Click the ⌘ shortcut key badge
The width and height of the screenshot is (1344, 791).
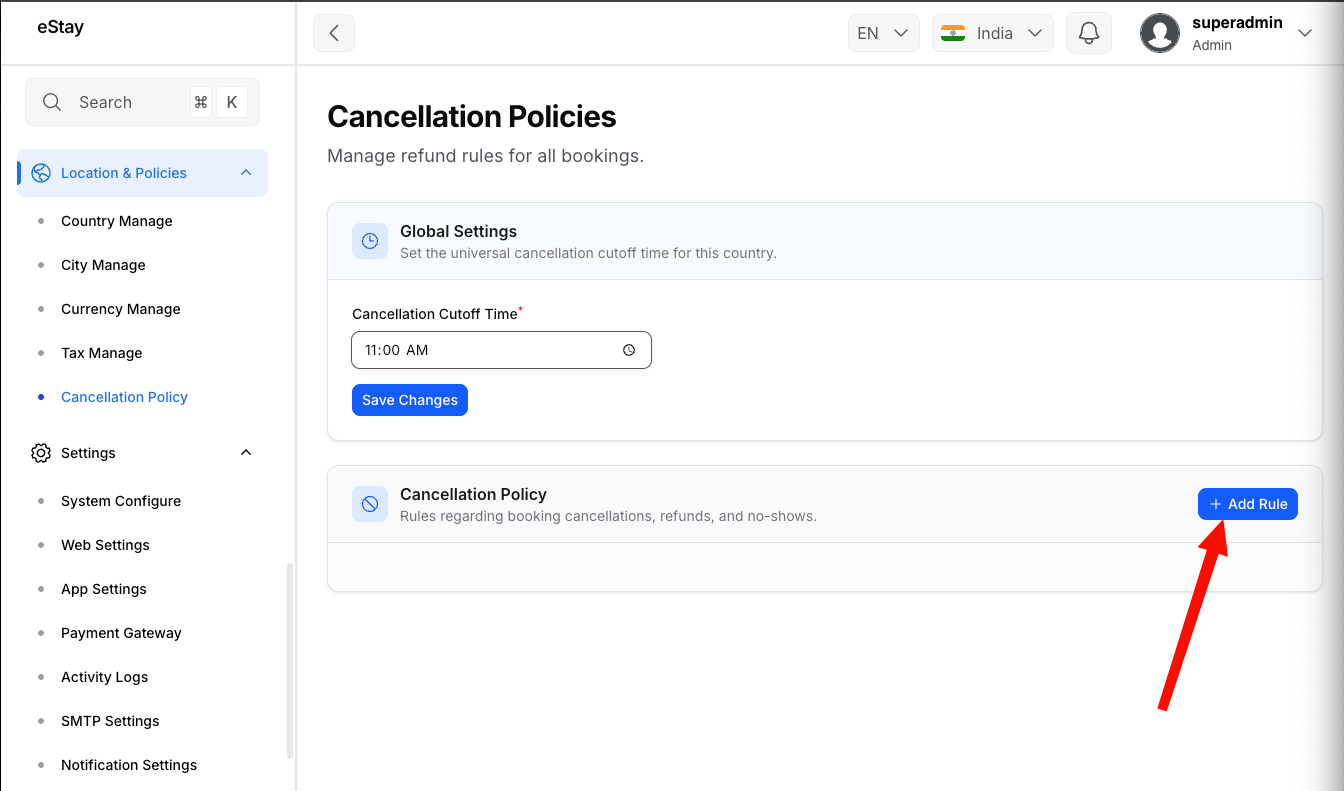click(x=201, y=102)
